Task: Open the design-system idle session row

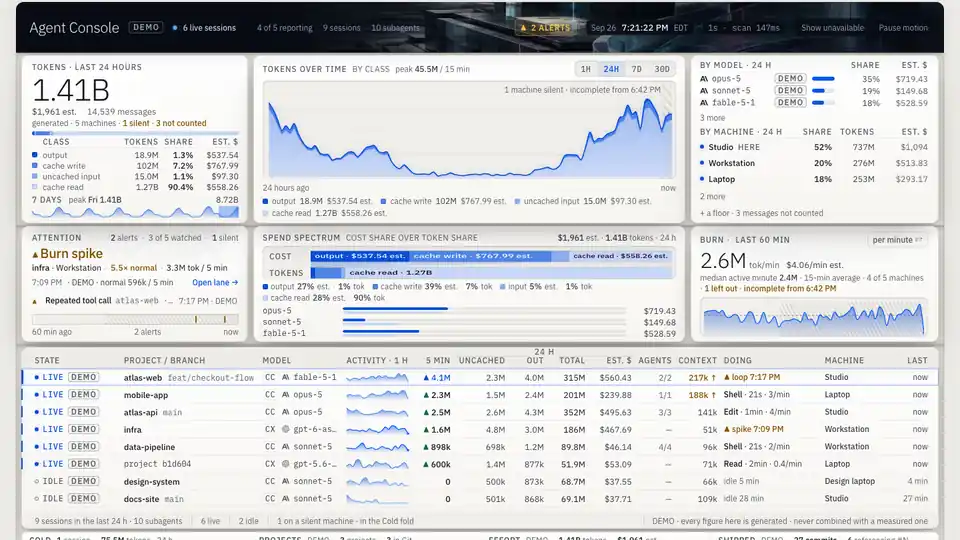Action: click(479, 481)
